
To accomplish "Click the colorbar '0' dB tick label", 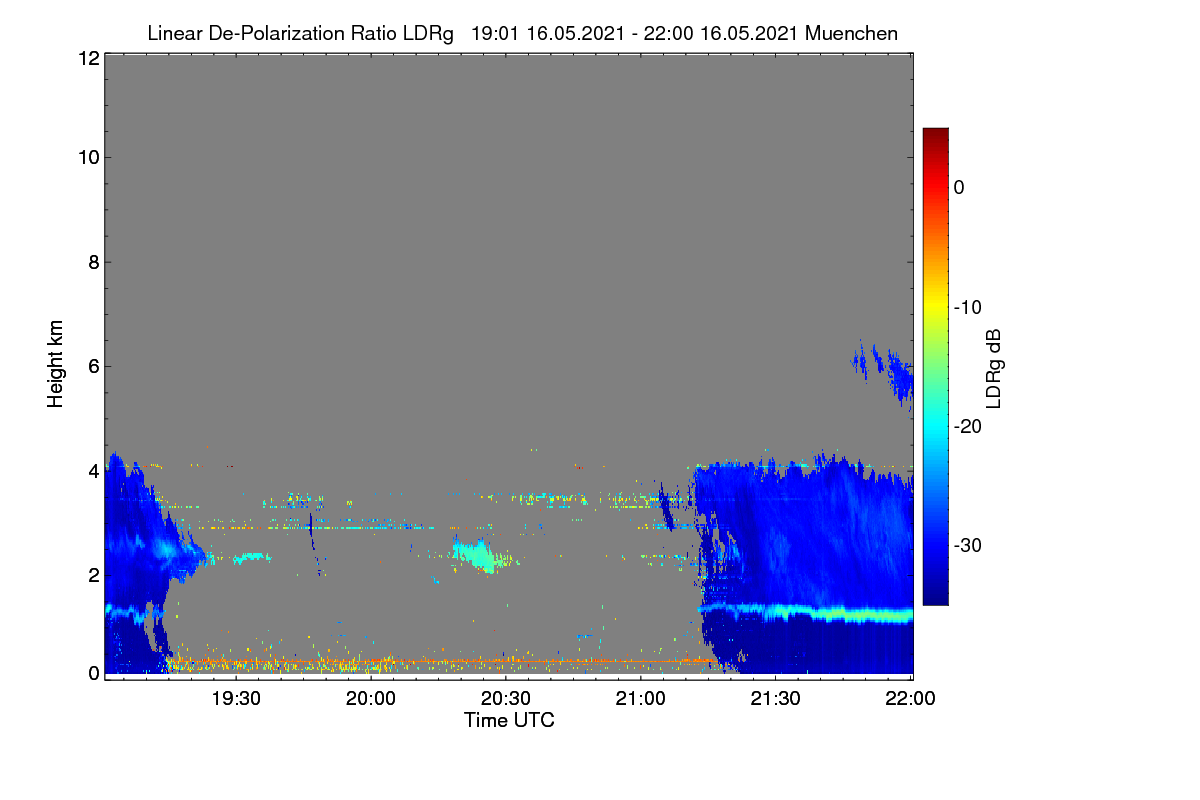I will pyautogui.click(x=959, y=187).
